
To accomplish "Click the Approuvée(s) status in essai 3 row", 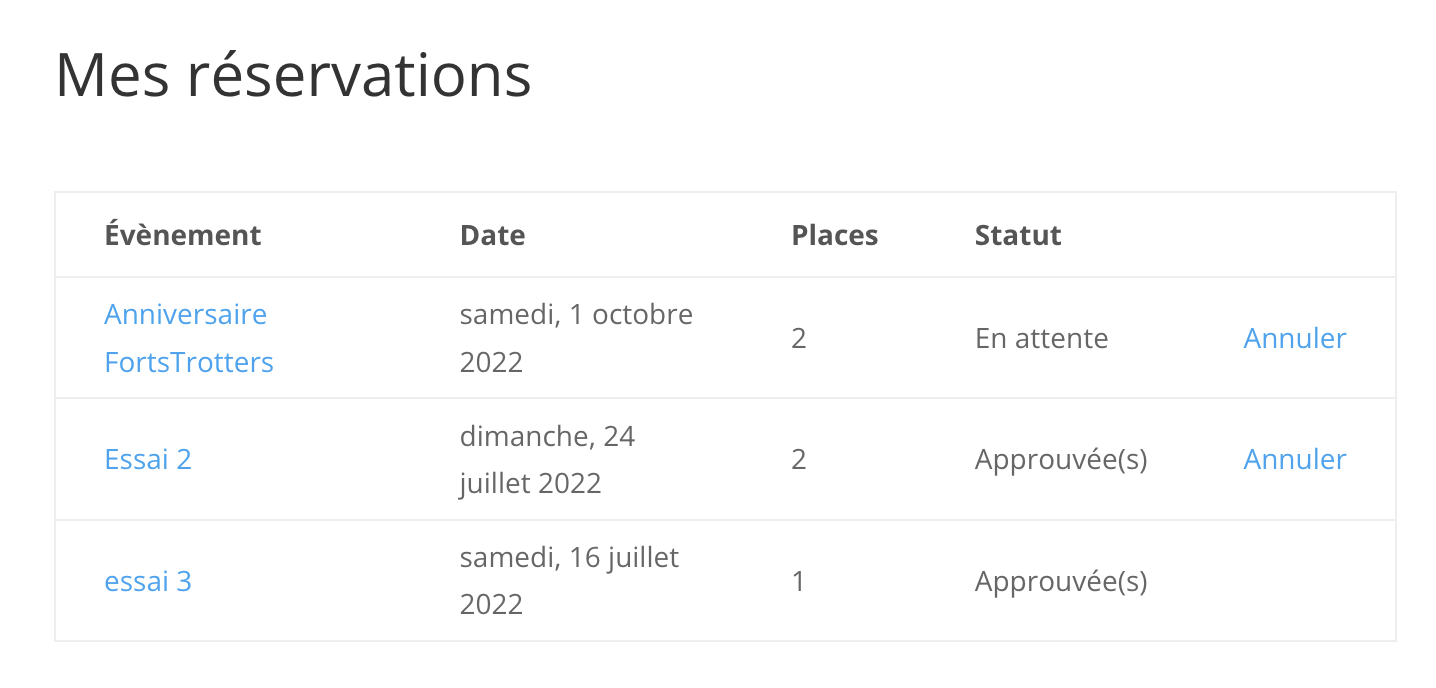I will point(1060,581).
